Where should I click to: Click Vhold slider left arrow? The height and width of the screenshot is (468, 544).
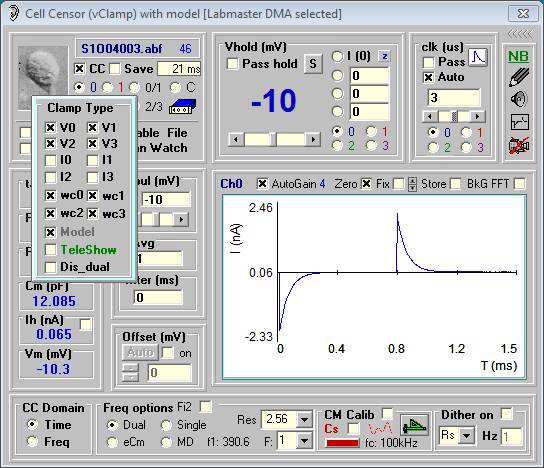point(236,139)
